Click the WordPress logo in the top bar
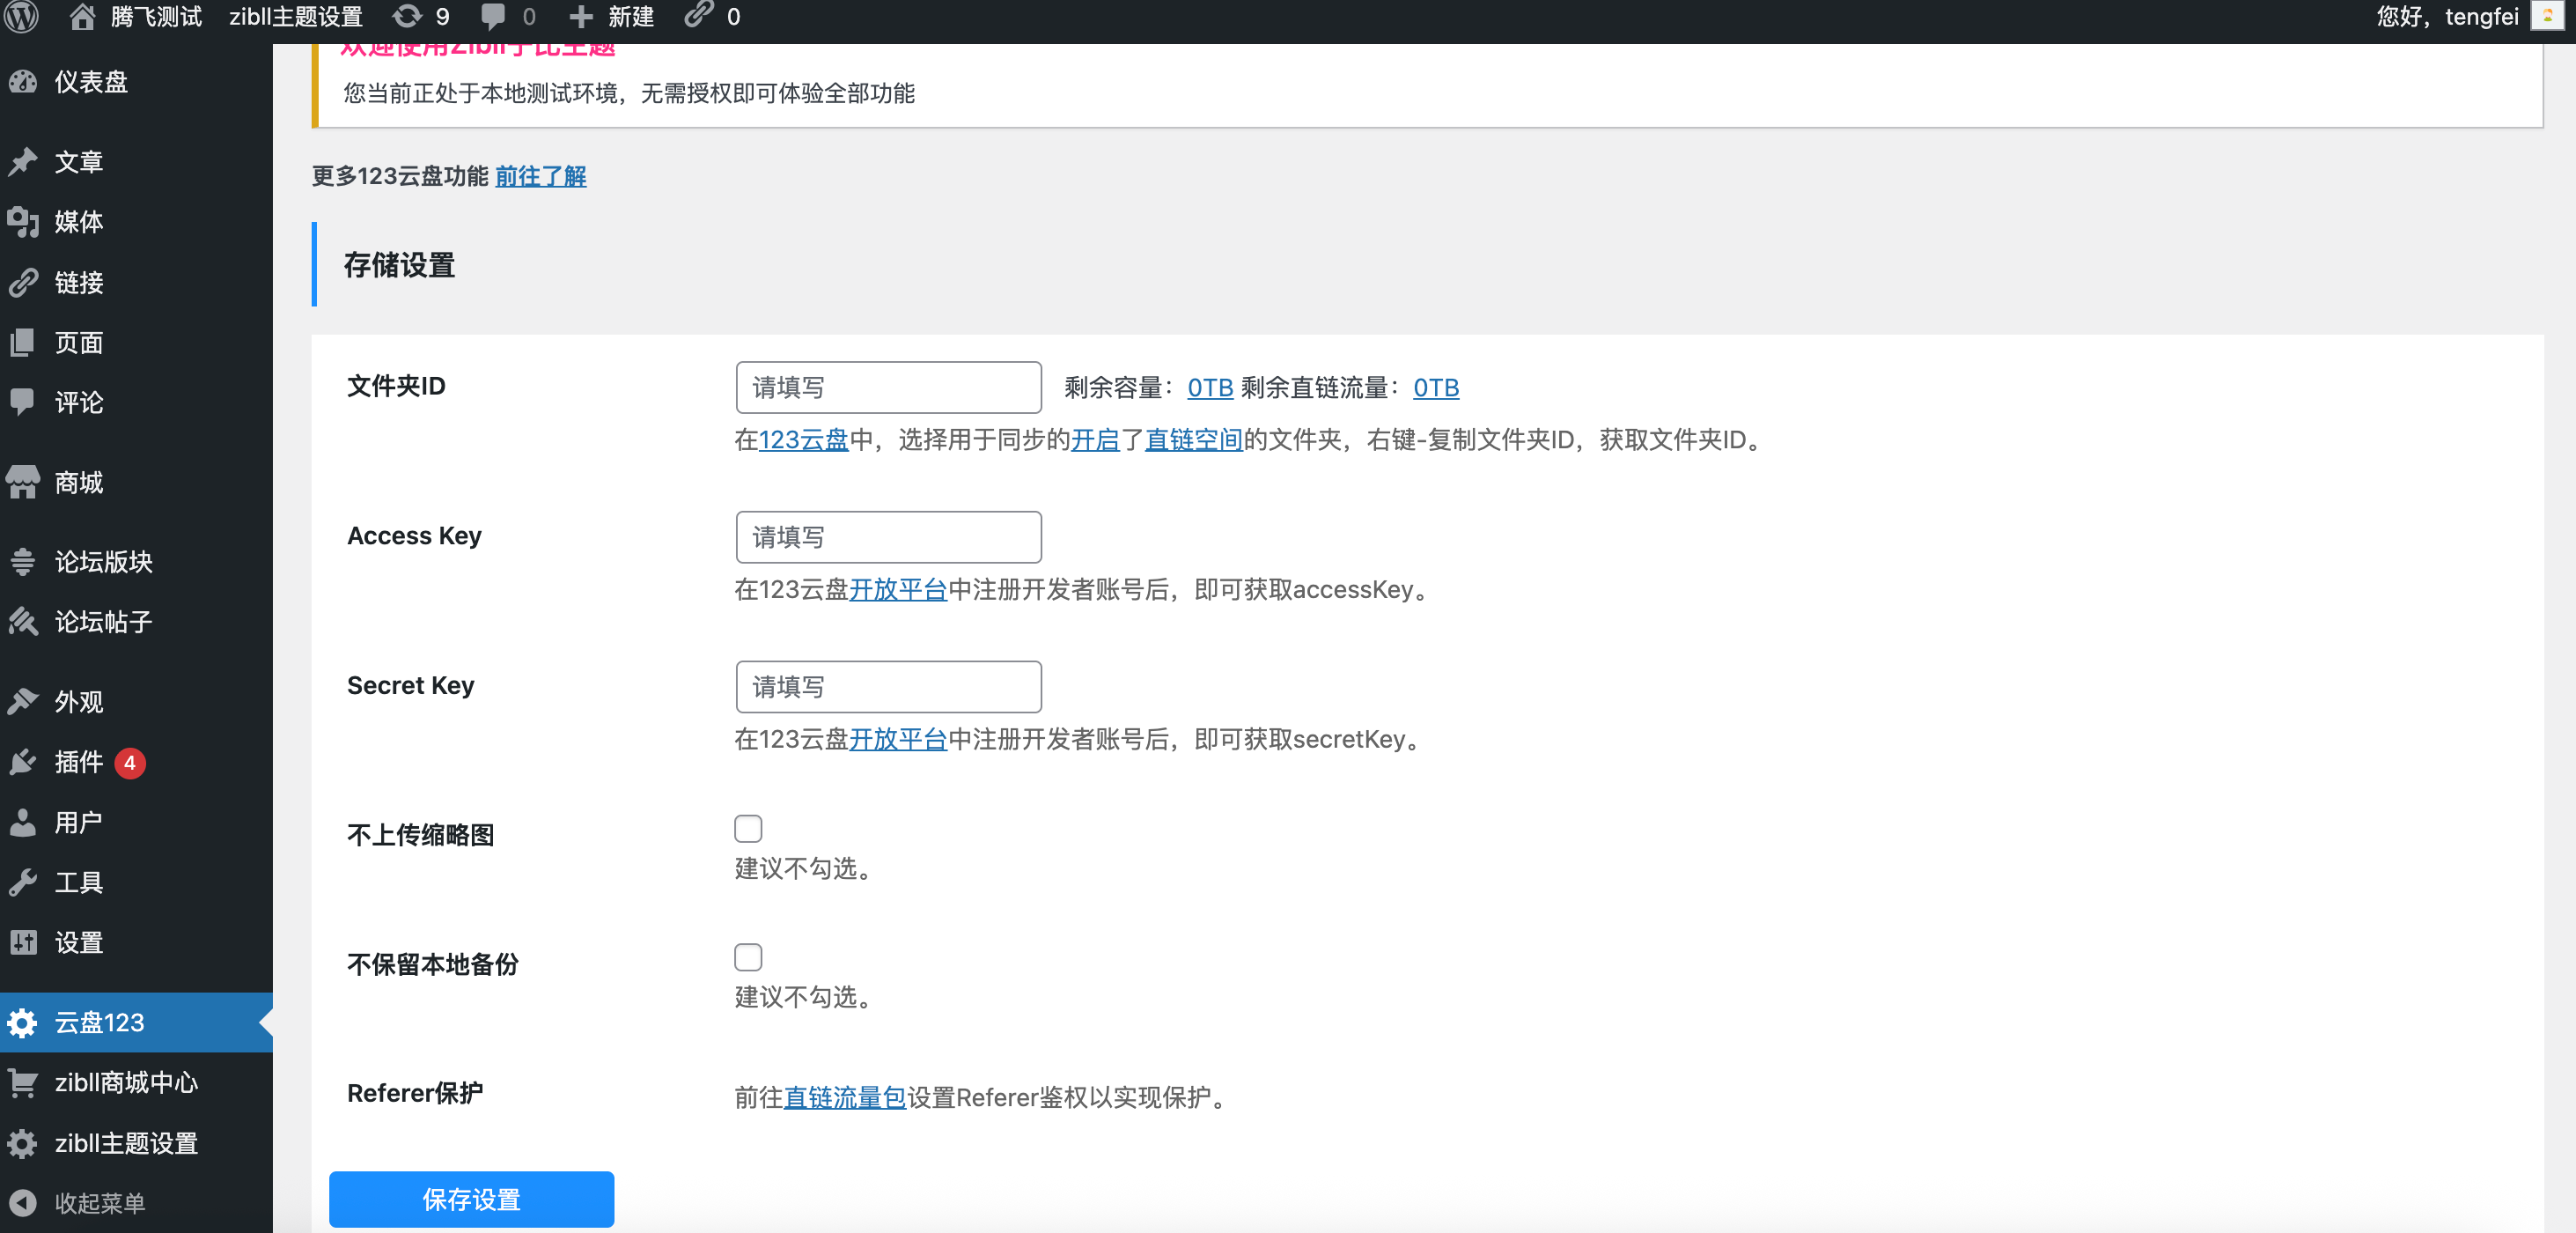This screenshot has width=2576, height=1233. point(21,15)
